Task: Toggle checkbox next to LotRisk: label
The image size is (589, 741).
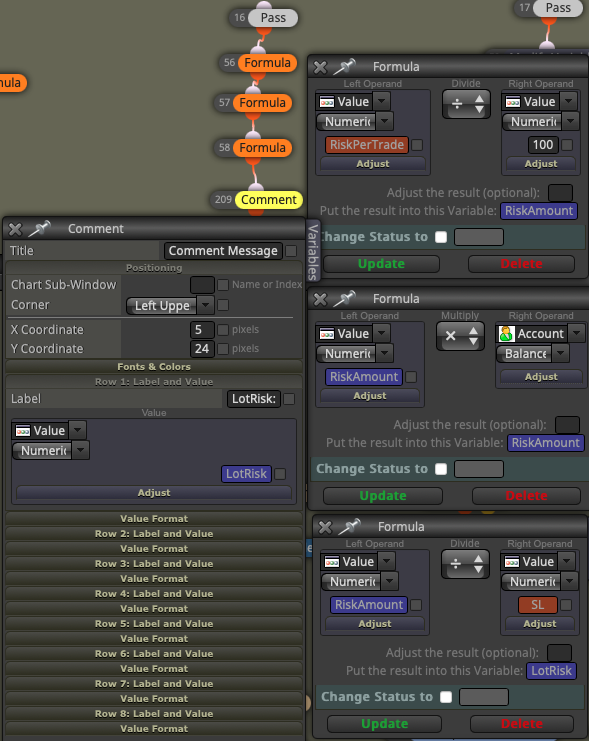Action: 289,399
